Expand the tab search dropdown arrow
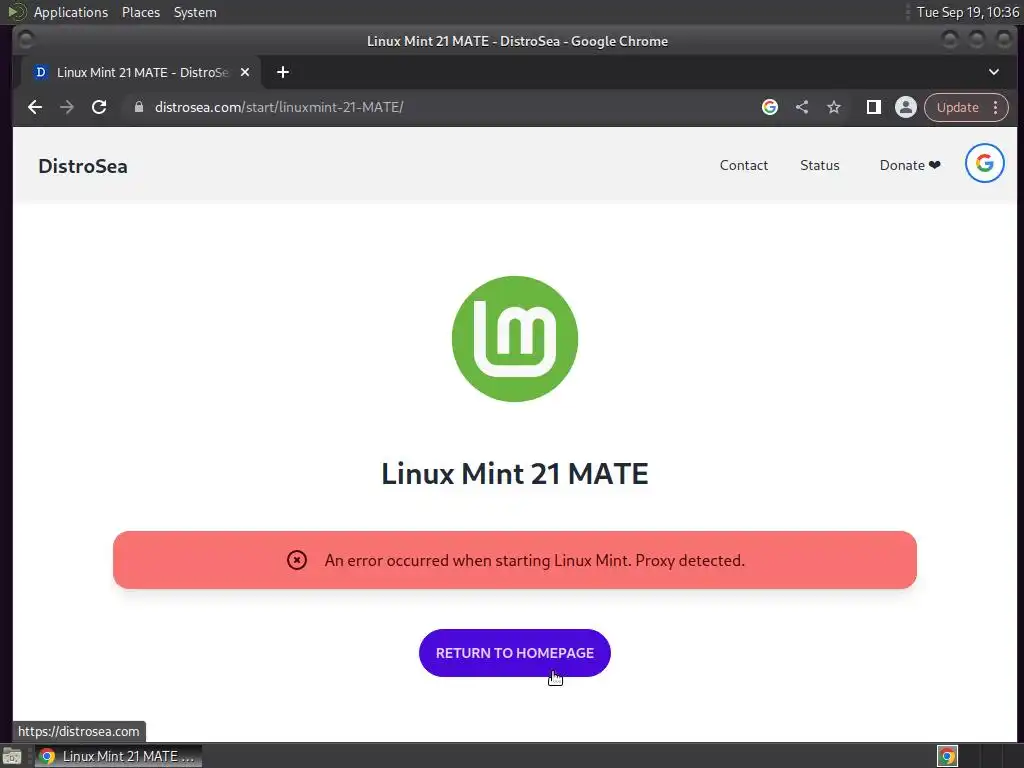 [x=993, y=72]
